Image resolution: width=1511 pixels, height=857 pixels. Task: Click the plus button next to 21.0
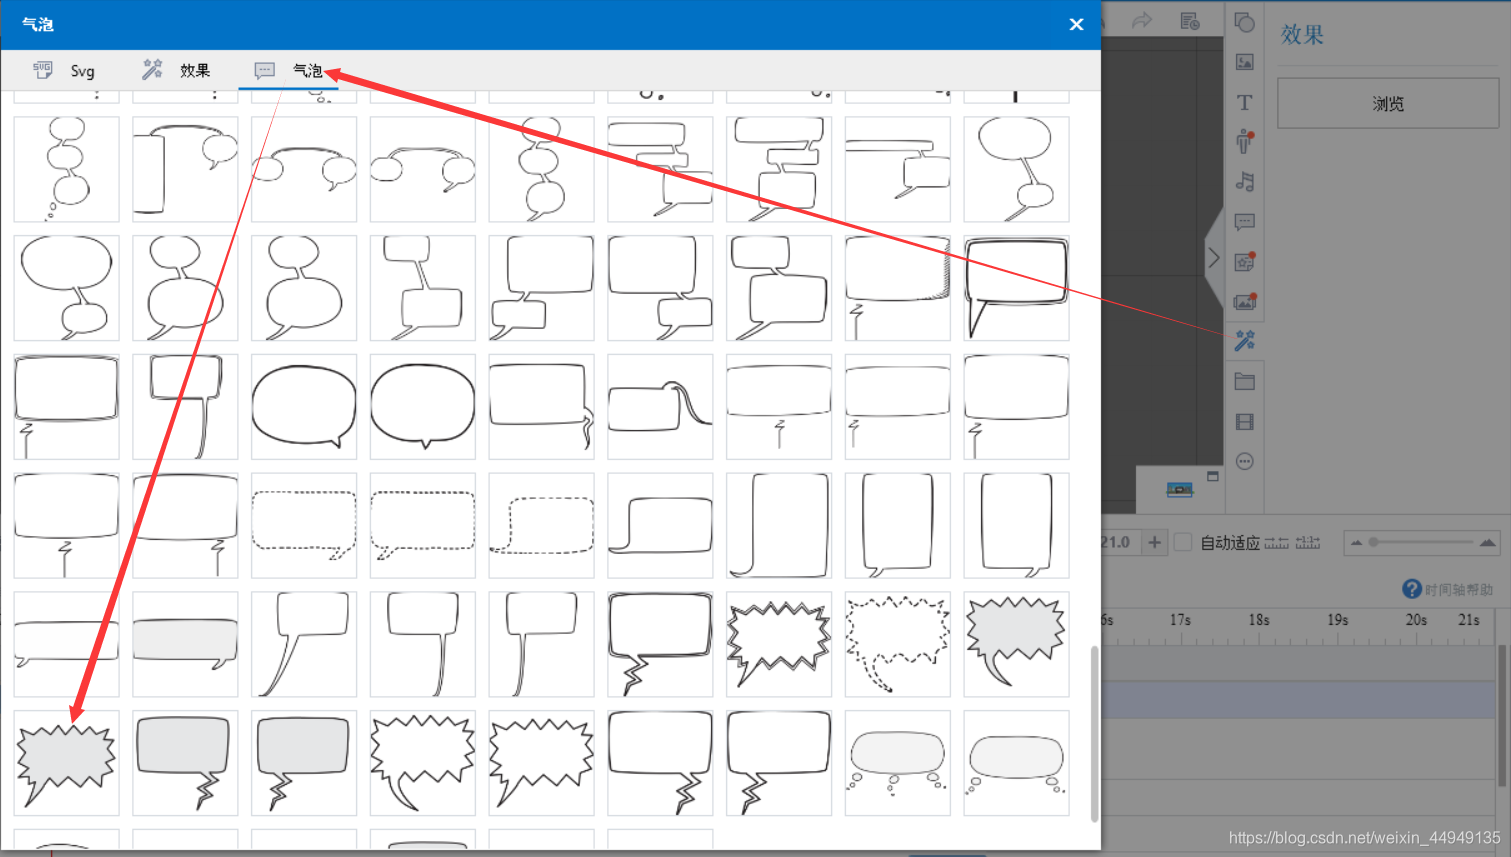tap(1154, 542)
